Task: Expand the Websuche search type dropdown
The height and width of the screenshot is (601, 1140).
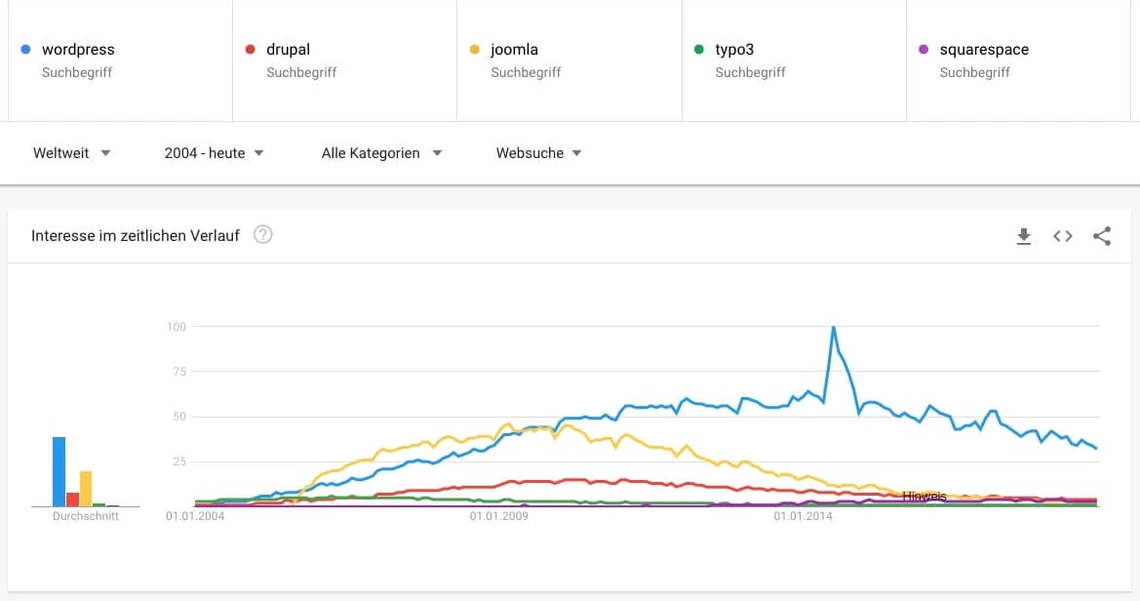Action: pos(539,153)
